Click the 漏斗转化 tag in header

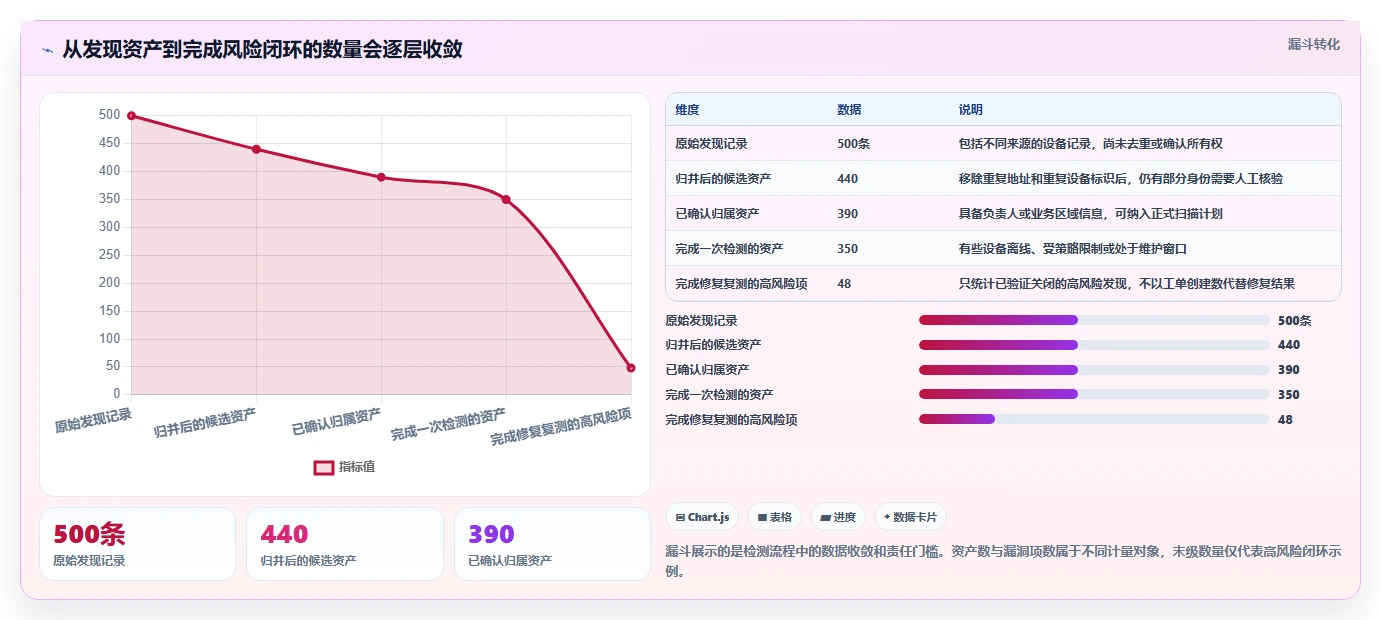(1313, 44)
